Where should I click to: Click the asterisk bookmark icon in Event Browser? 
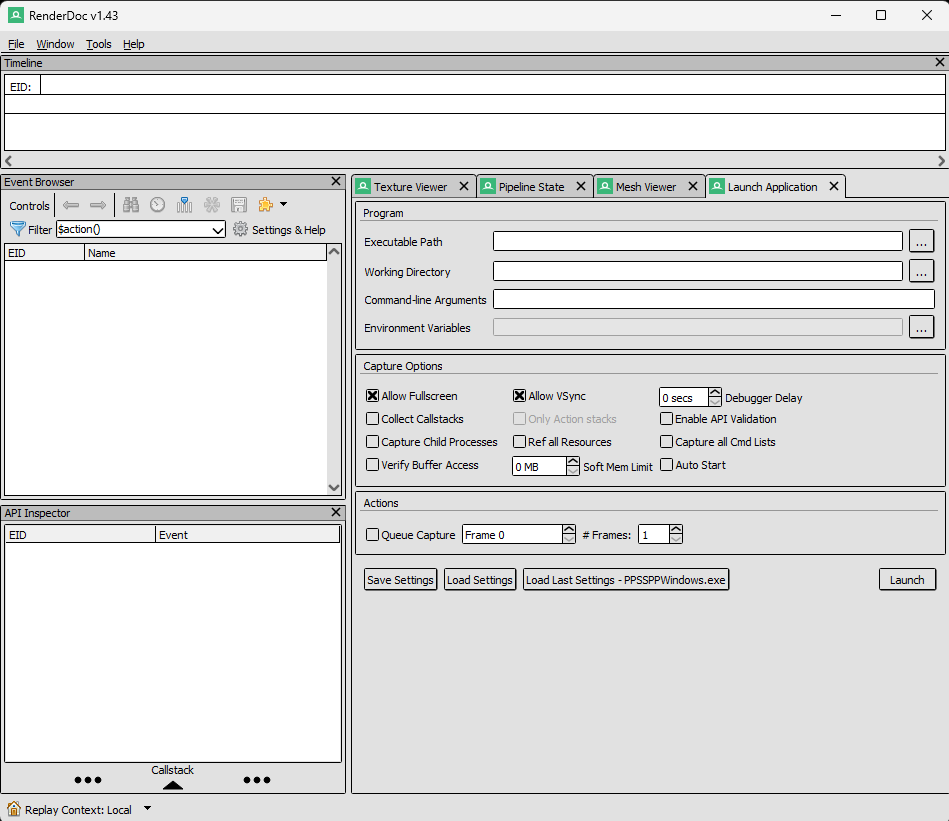click(x=212, y=205)
